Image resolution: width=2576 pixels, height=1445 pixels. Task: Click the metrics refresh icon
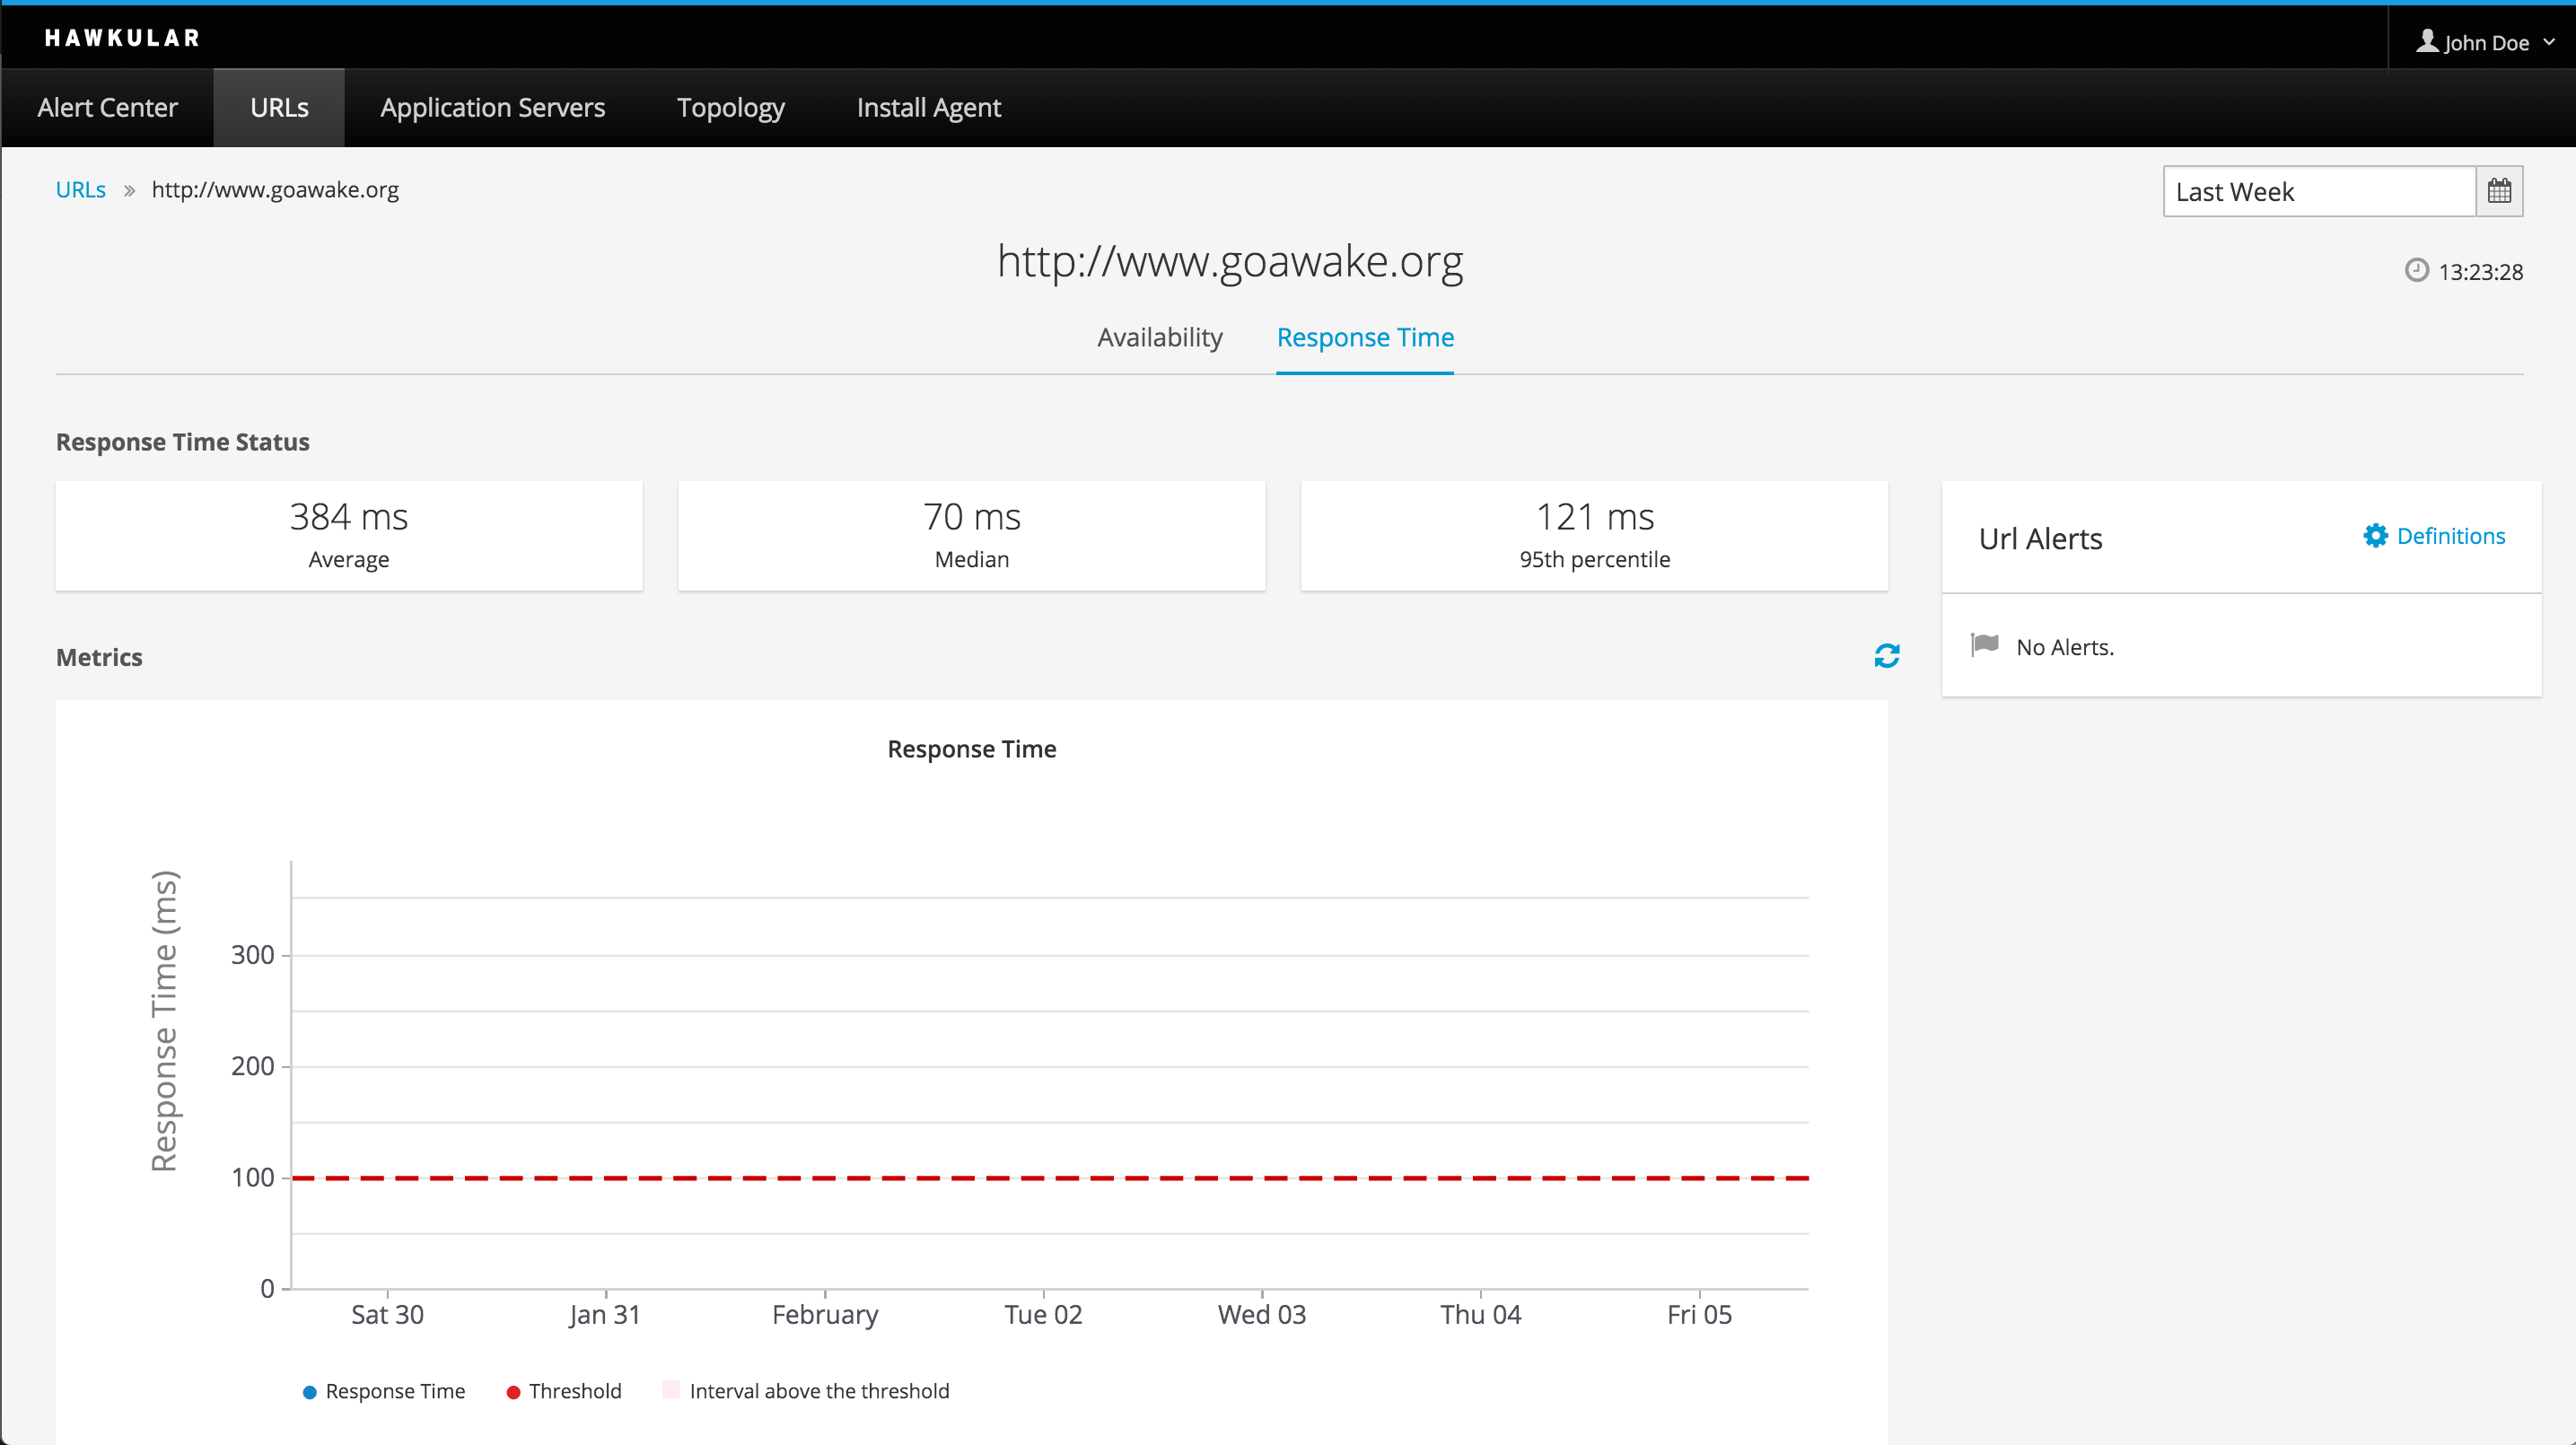1886,656
